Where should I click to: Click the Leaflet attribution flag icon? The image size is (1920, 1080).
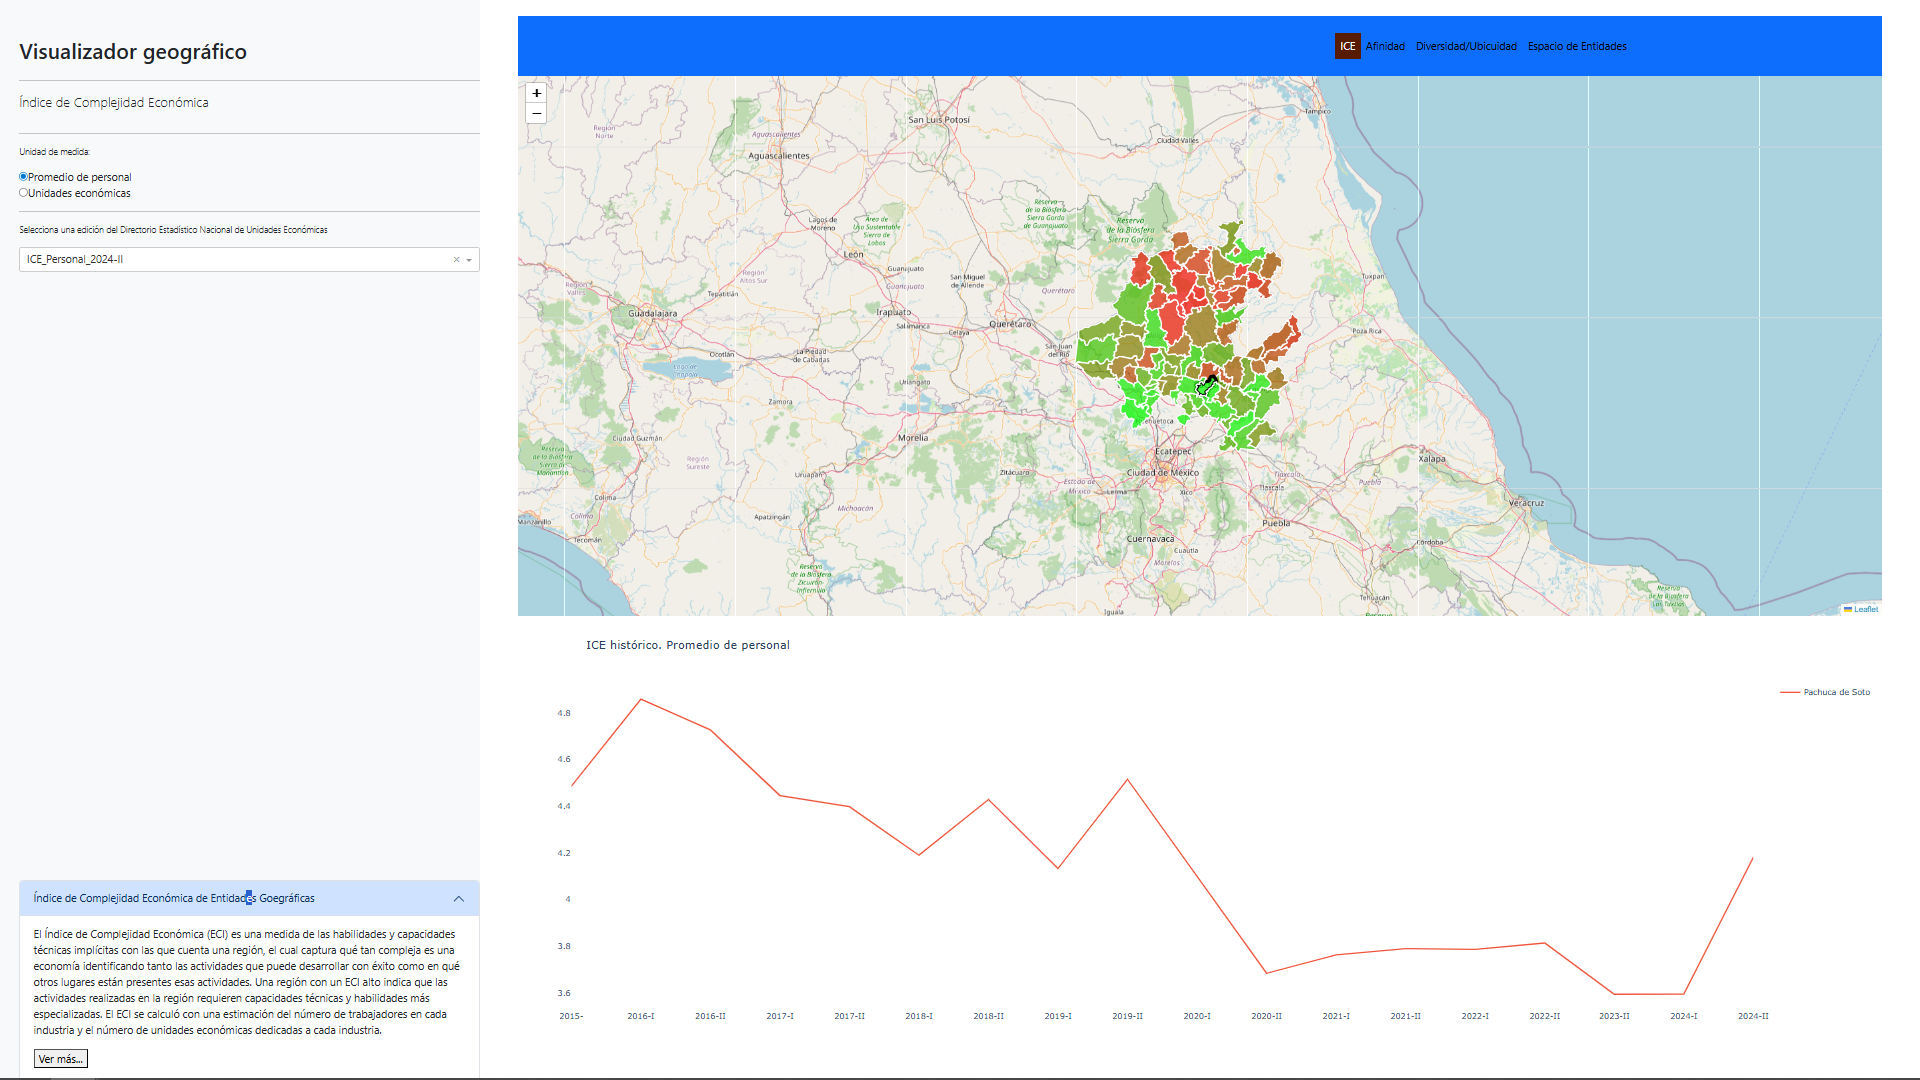pos(1848,609)
